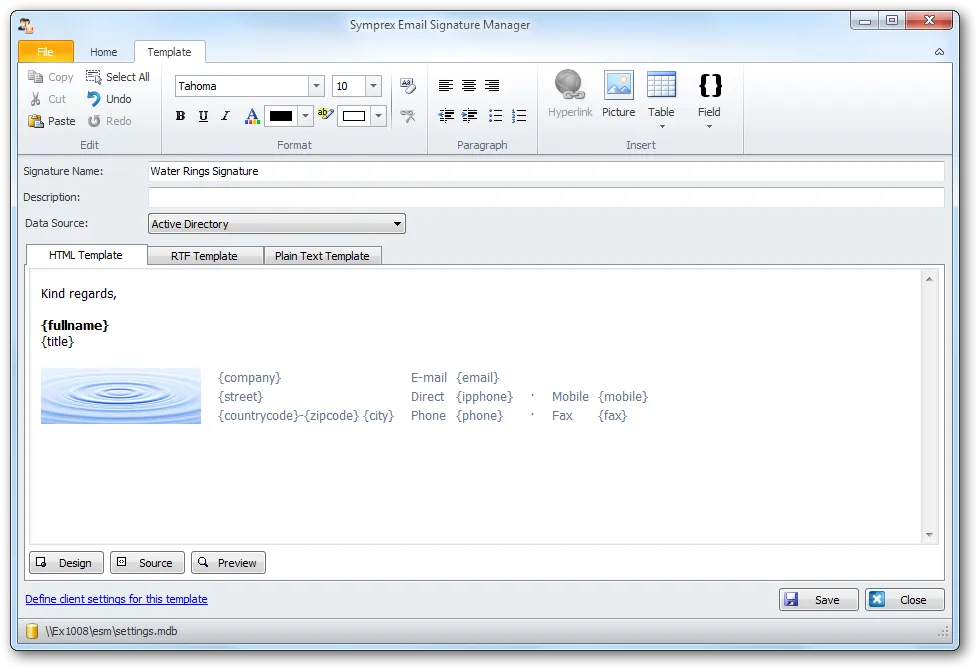The width and height of the screenshot is (978, 669).
Task: Switch to the Plain Text Template tab
Action: click(322, 256)
